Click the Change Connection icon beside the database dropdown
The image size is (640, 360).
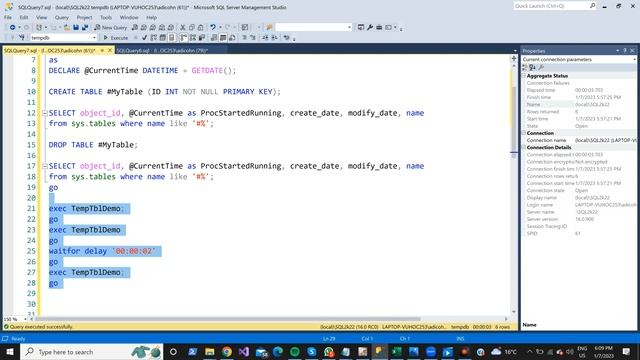coord(21,38)
